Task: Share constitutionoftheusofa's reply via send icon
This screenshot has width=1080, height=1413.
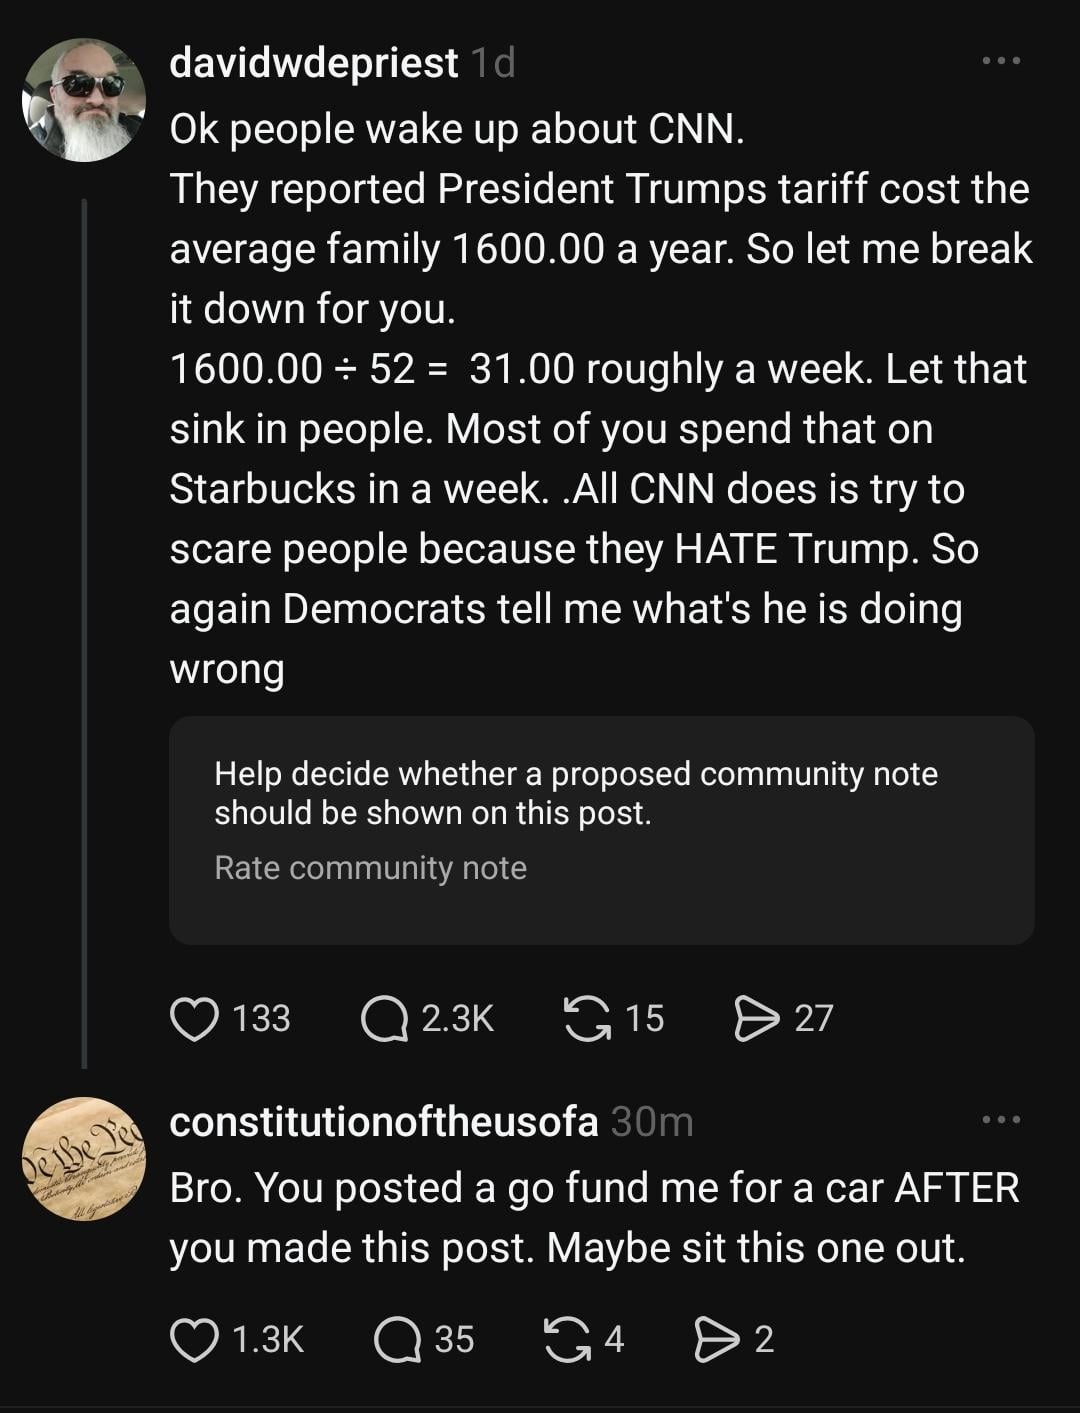Action: (x=716, y=1340)
